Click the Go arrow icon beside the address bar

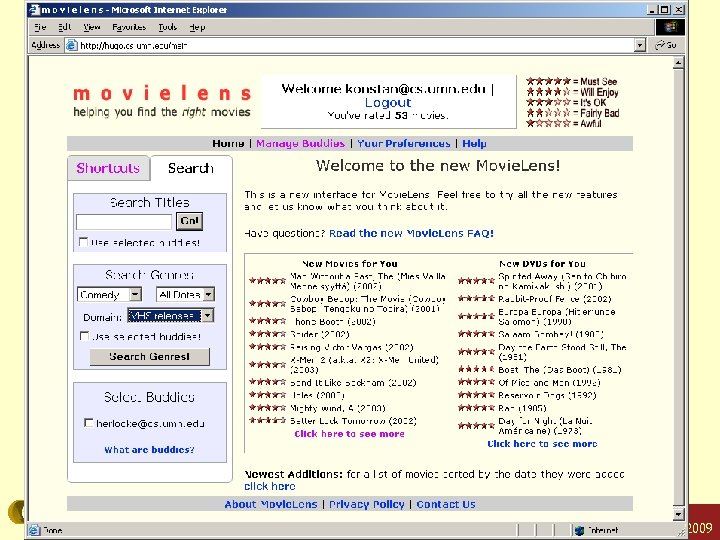coord(661,45)
